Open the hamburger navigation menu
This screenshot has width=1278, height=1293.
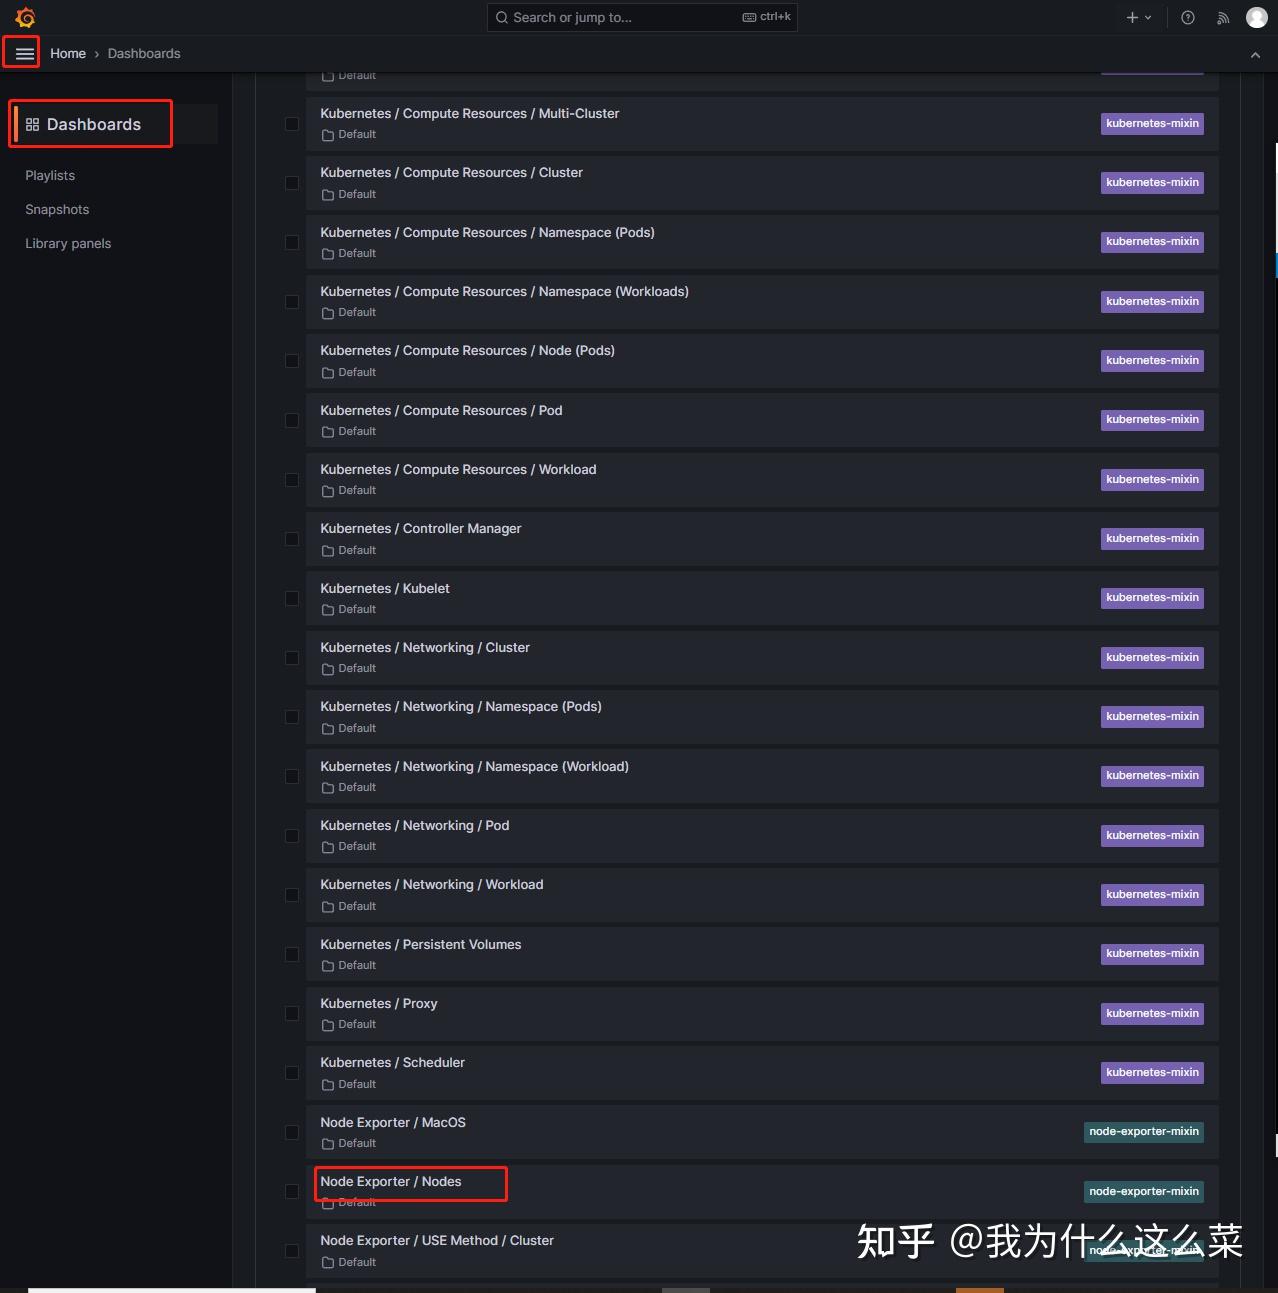coord(25,53)
